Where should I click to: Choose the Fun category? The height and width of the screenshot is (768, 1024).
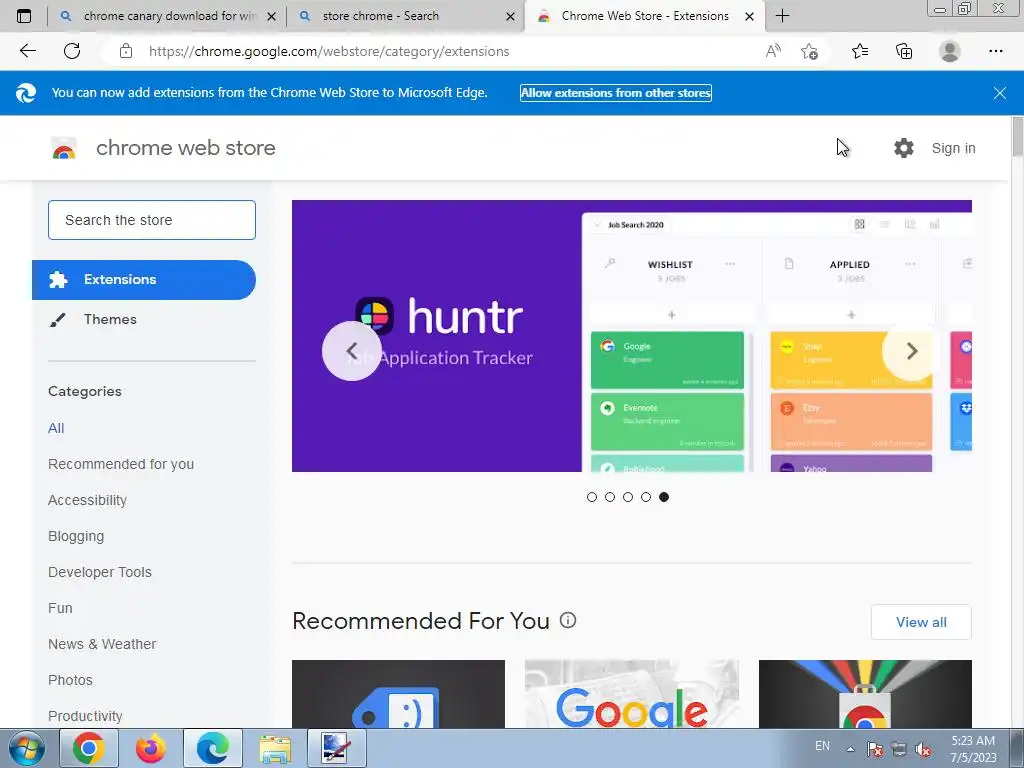(60, 608)
